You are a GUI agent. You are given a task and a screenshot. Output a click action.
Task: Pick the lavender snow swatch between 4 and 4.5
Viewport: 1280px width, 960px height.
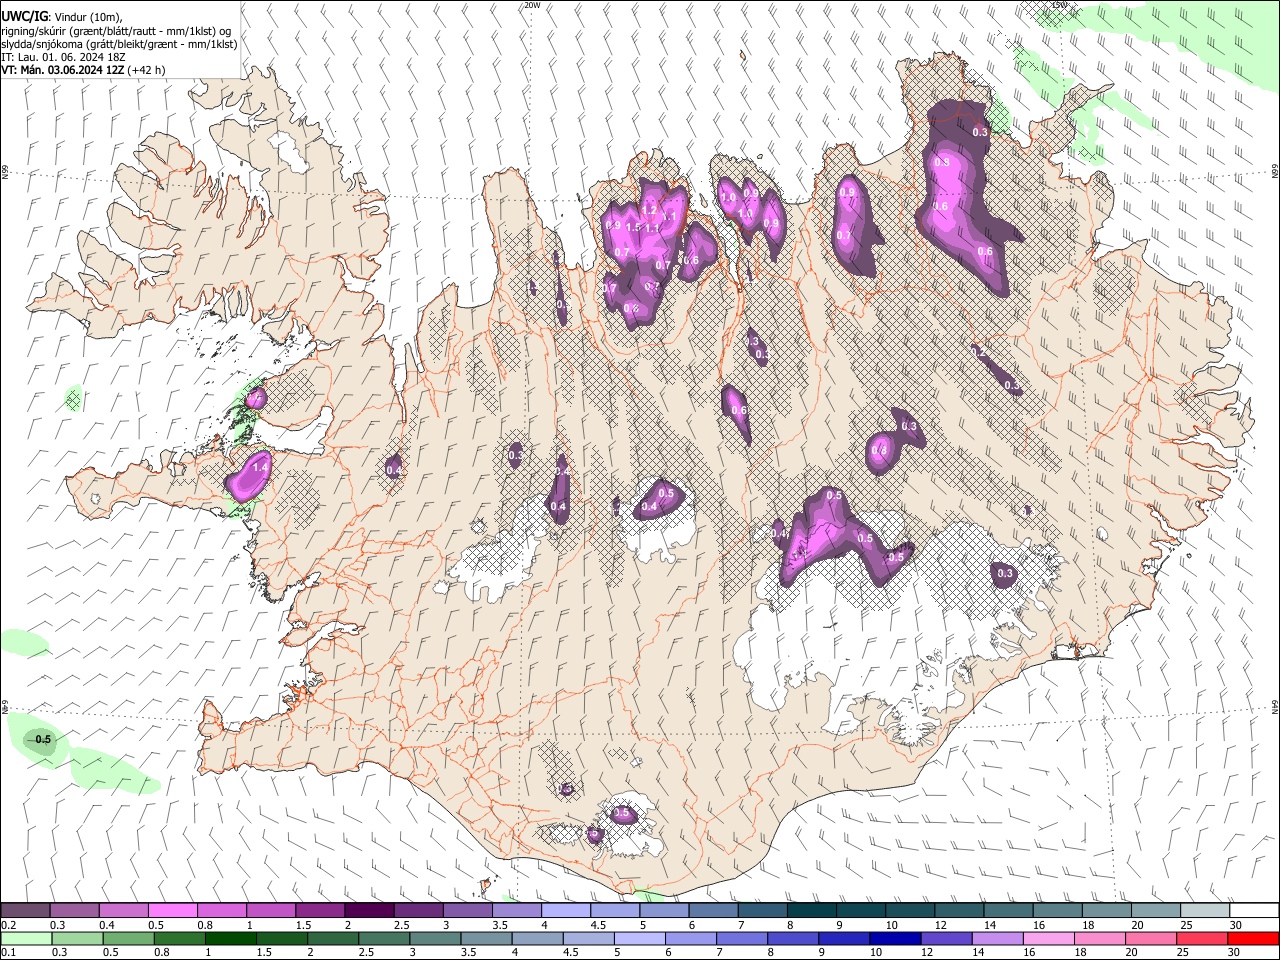[566, 911]
